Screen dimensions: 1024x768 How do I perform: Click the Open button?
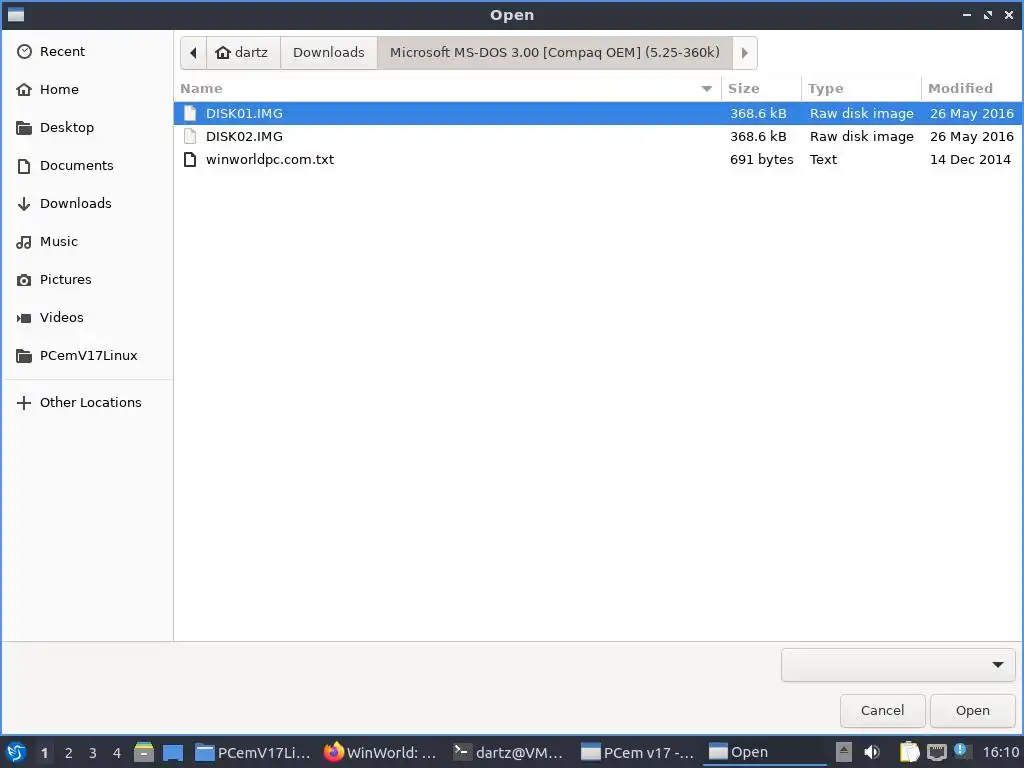pos(972,711)
